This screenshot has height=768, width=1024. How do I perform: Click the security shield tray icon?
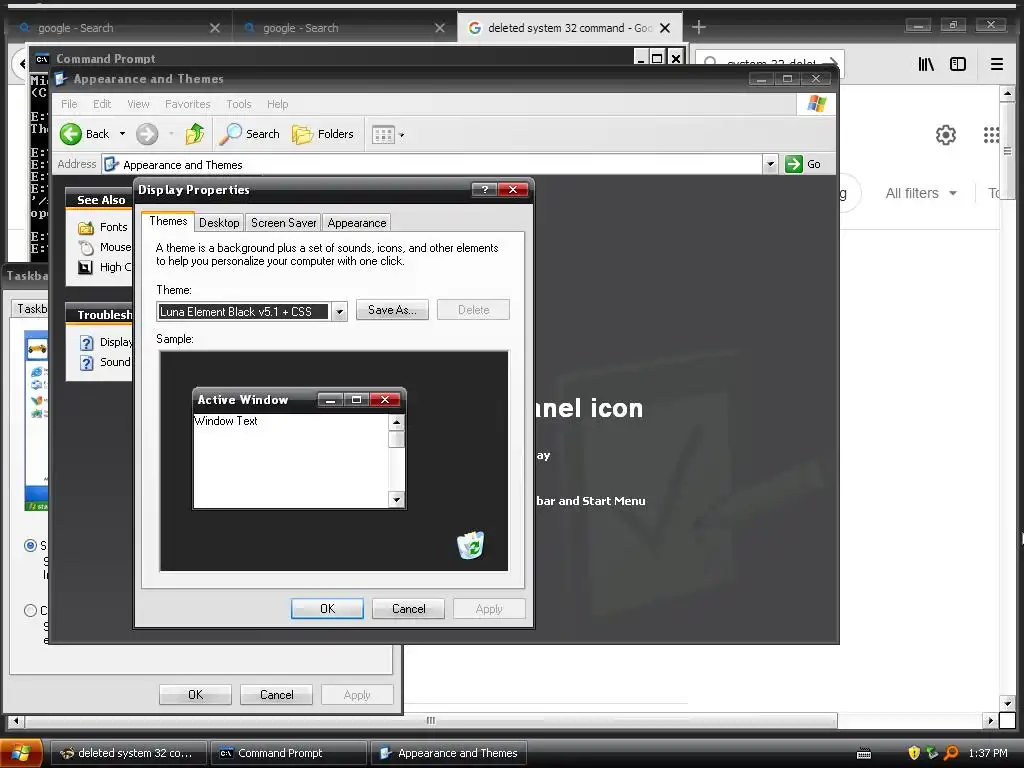[914, 753]
